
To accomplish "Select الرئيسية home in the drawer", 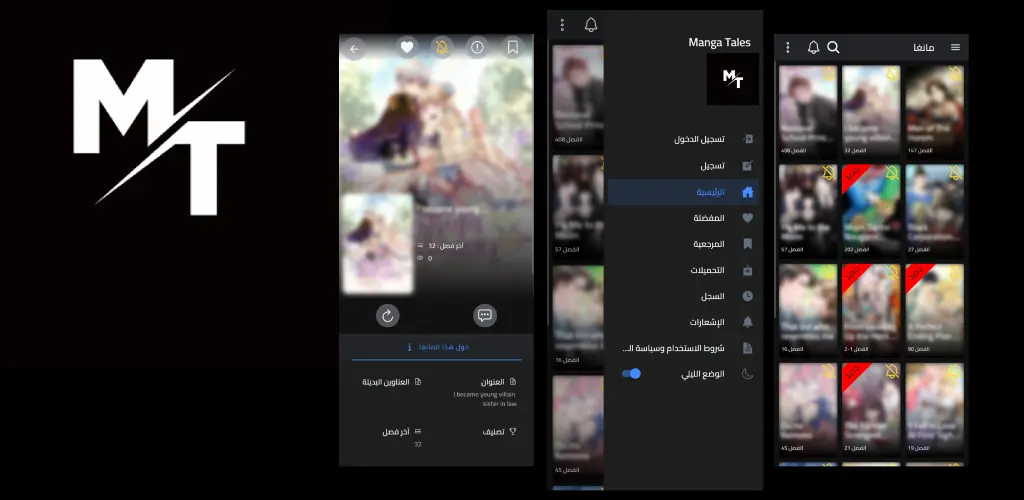I will (683, 193).
